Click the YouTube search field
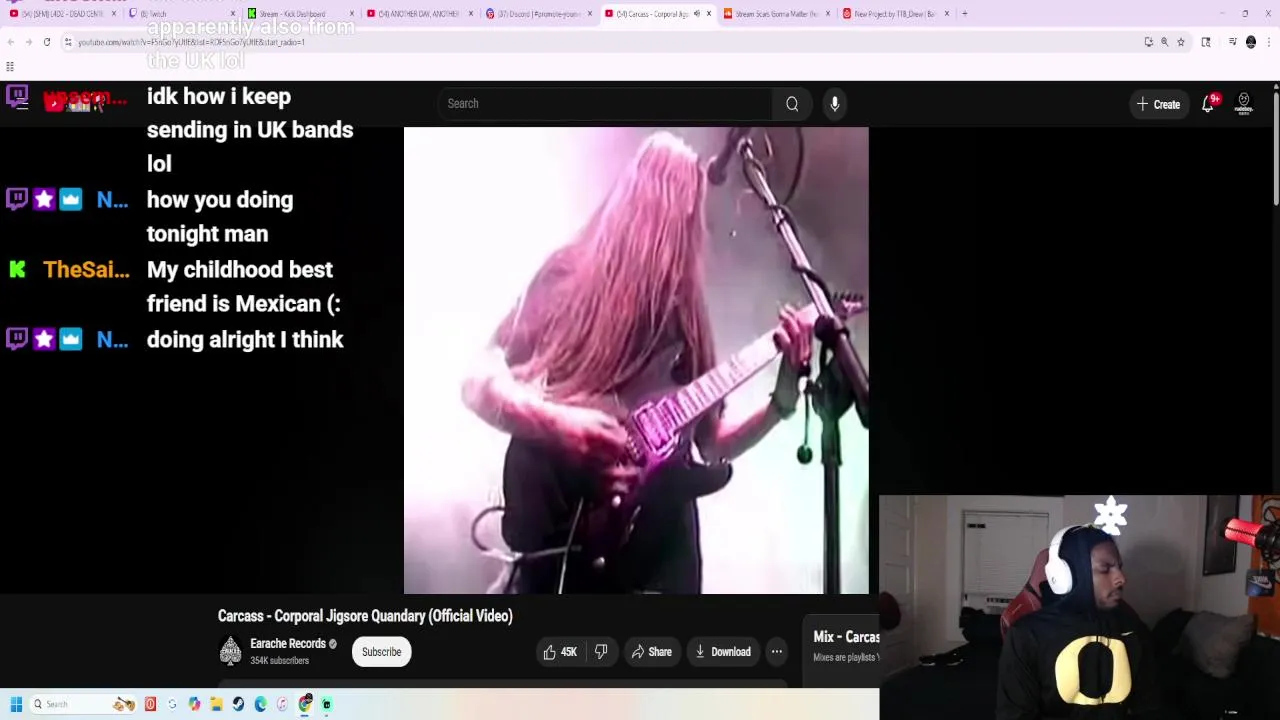Screen dimensions: 1280x720 (x=605, y=104)
